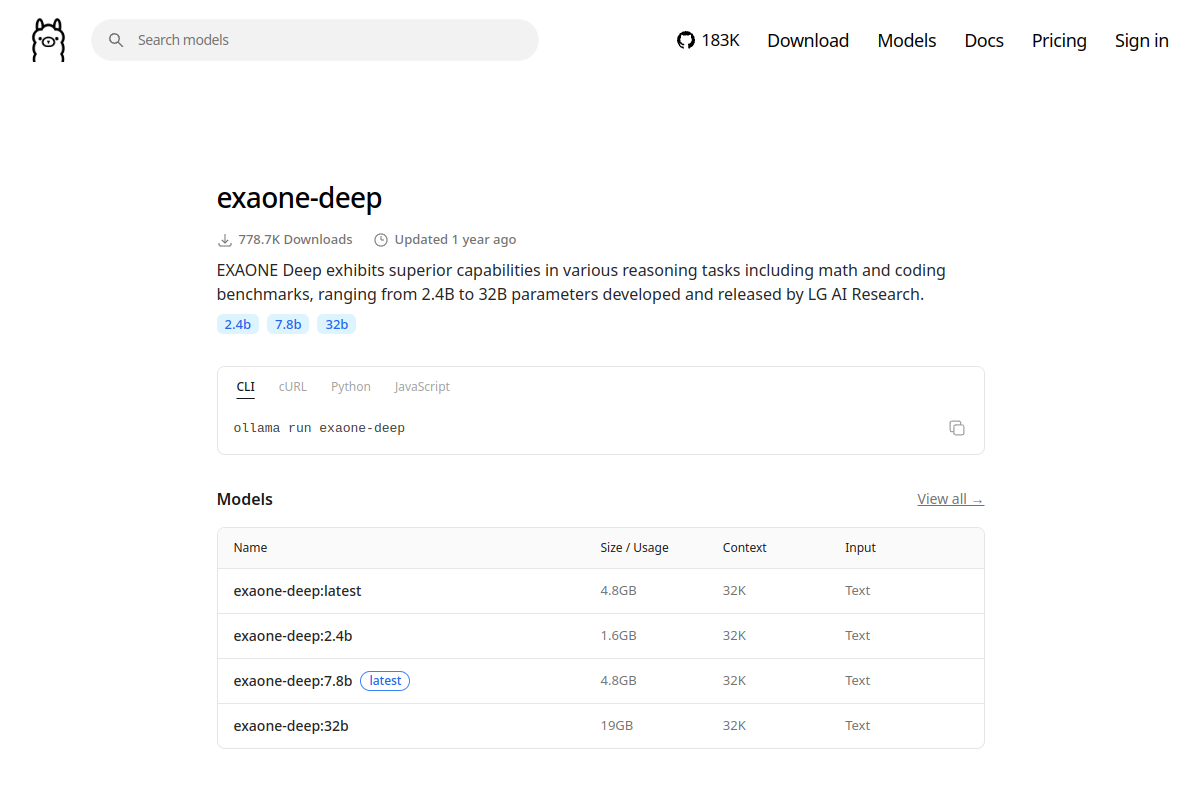Open the Docs link

click(x=984, y=40)
